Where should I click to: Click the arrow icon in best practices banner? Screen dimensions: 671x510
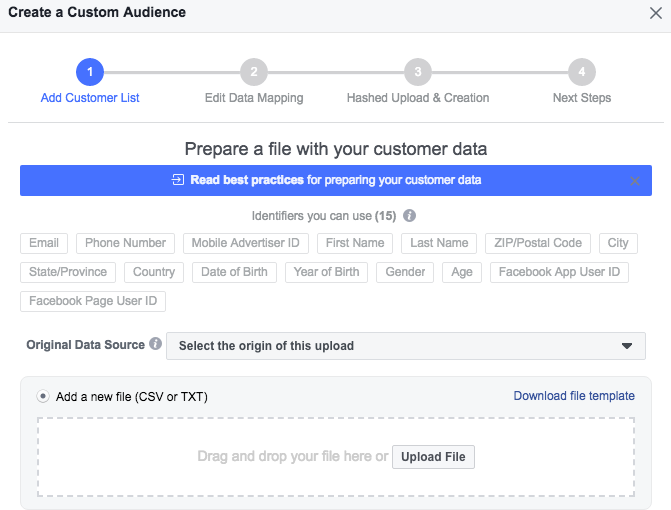[178, 181]
